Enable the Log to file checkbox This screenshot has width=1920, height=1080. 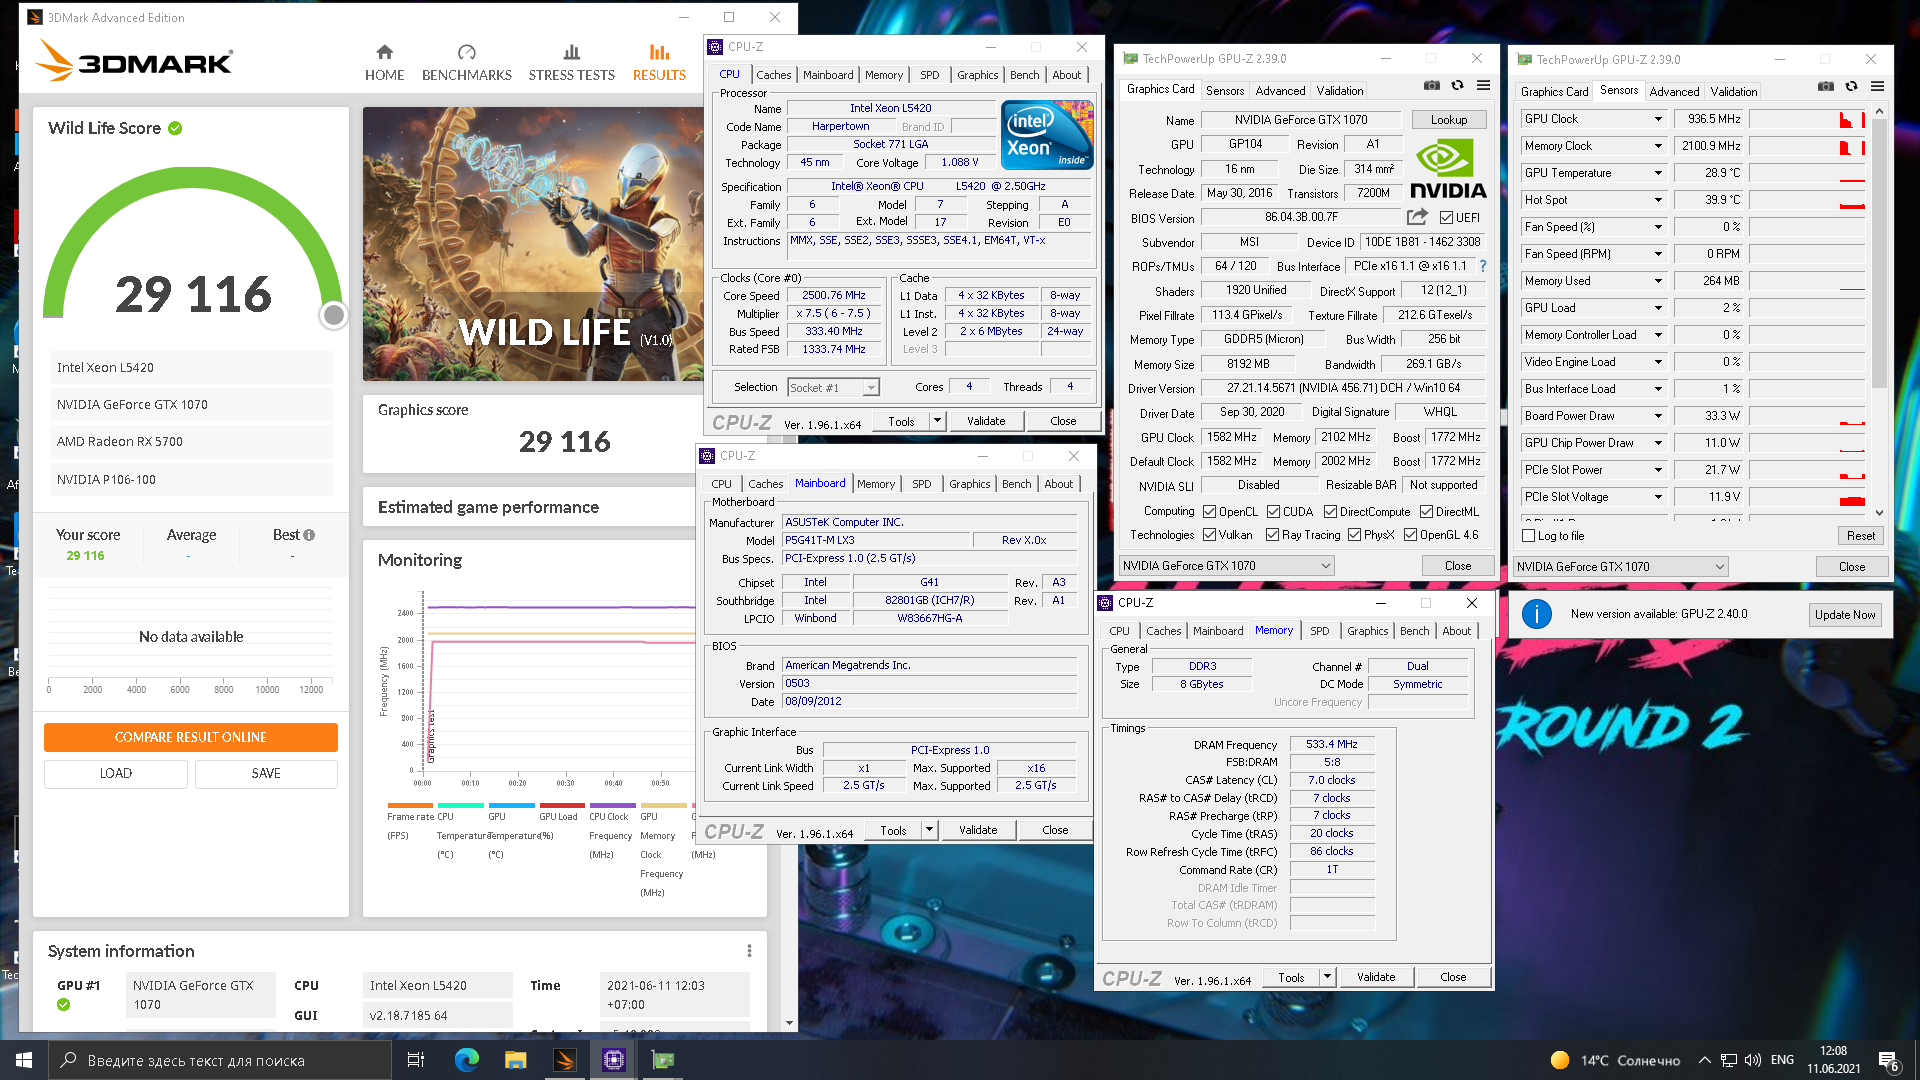coord(1528,536)
